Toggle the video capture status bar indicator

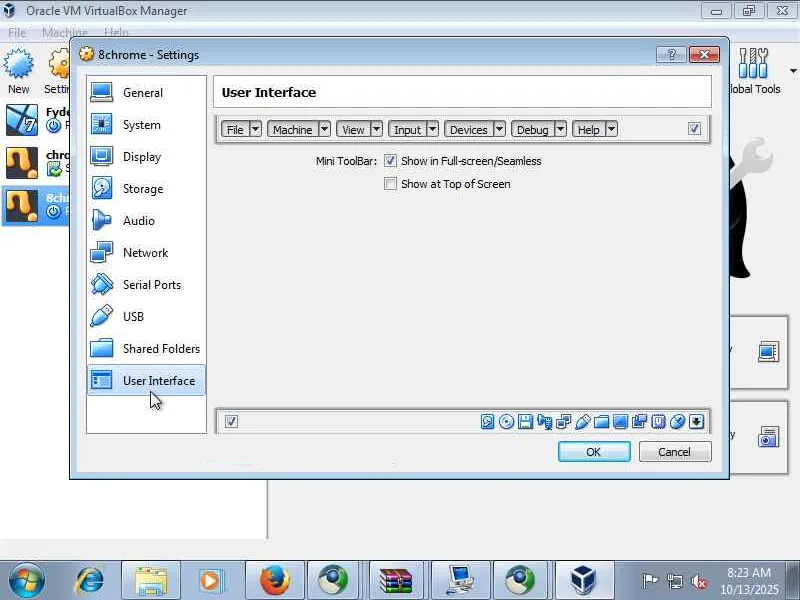click(x=639, y=421)
